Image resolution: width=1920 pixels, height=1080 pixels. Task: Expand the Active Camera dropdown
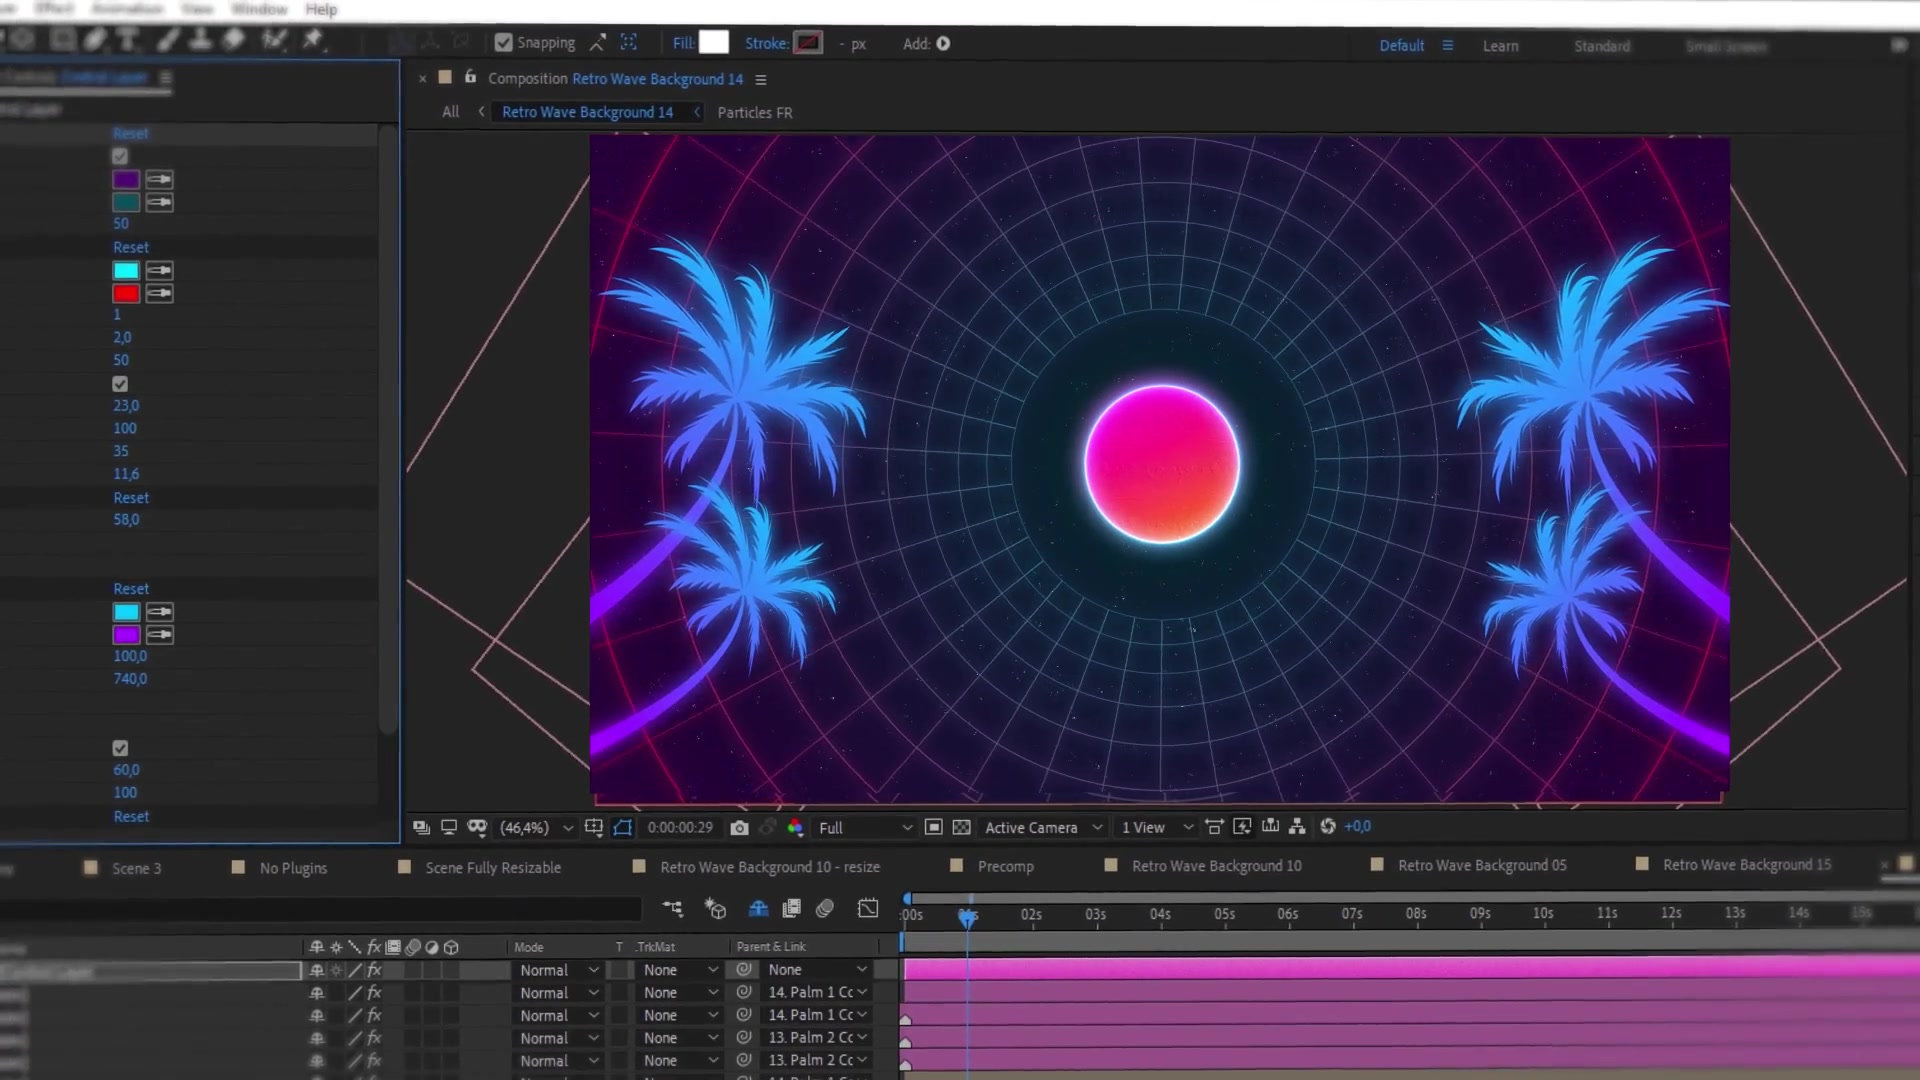coord(1043,827)
